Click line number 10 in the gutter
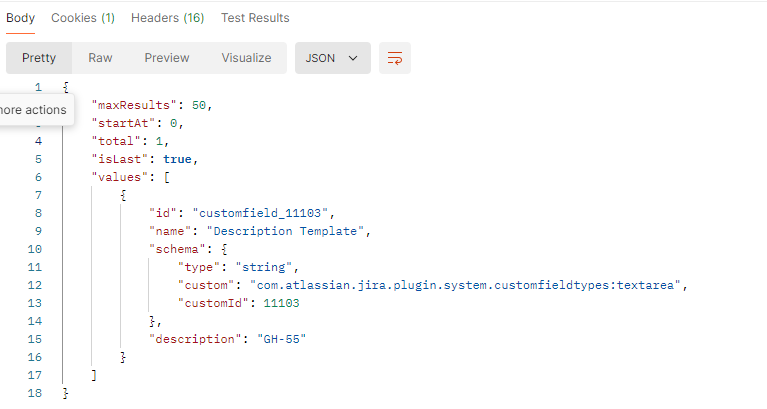This screenshot has width=767, height=409. [x=35, y=250]
